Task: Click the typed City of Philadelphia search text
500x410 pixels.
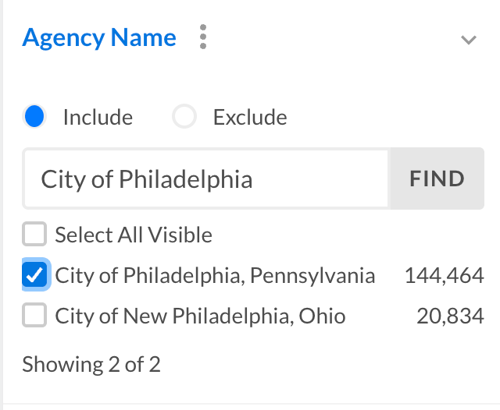Action: pyautogui.click(x=147, y=180)
